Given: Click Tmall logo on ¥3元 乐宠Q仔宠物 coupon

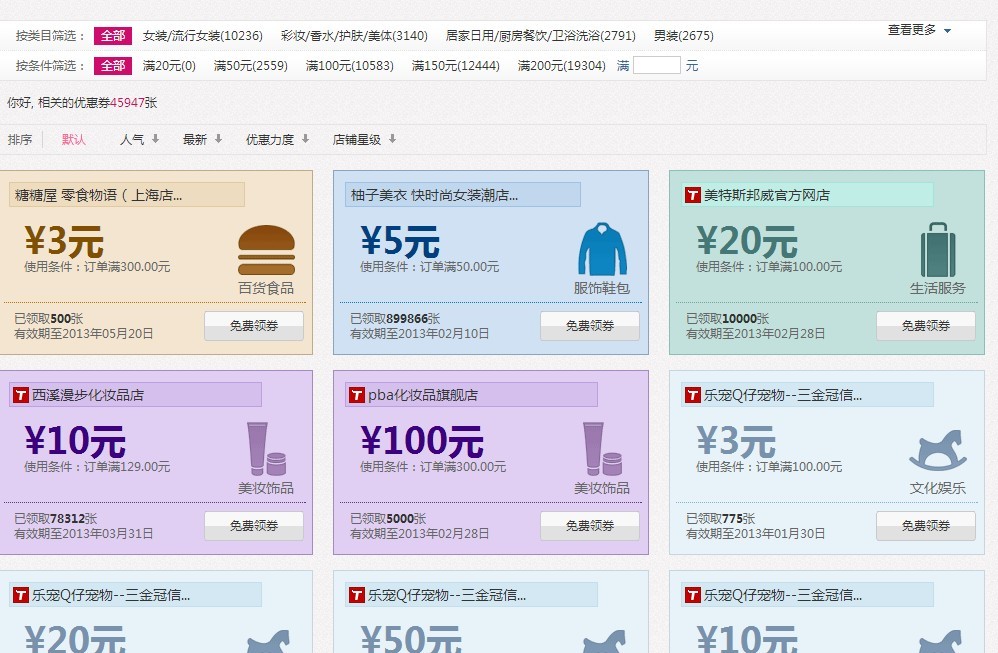Looking at the screenshot, I should pyautogui.click(x=692, y=395).
